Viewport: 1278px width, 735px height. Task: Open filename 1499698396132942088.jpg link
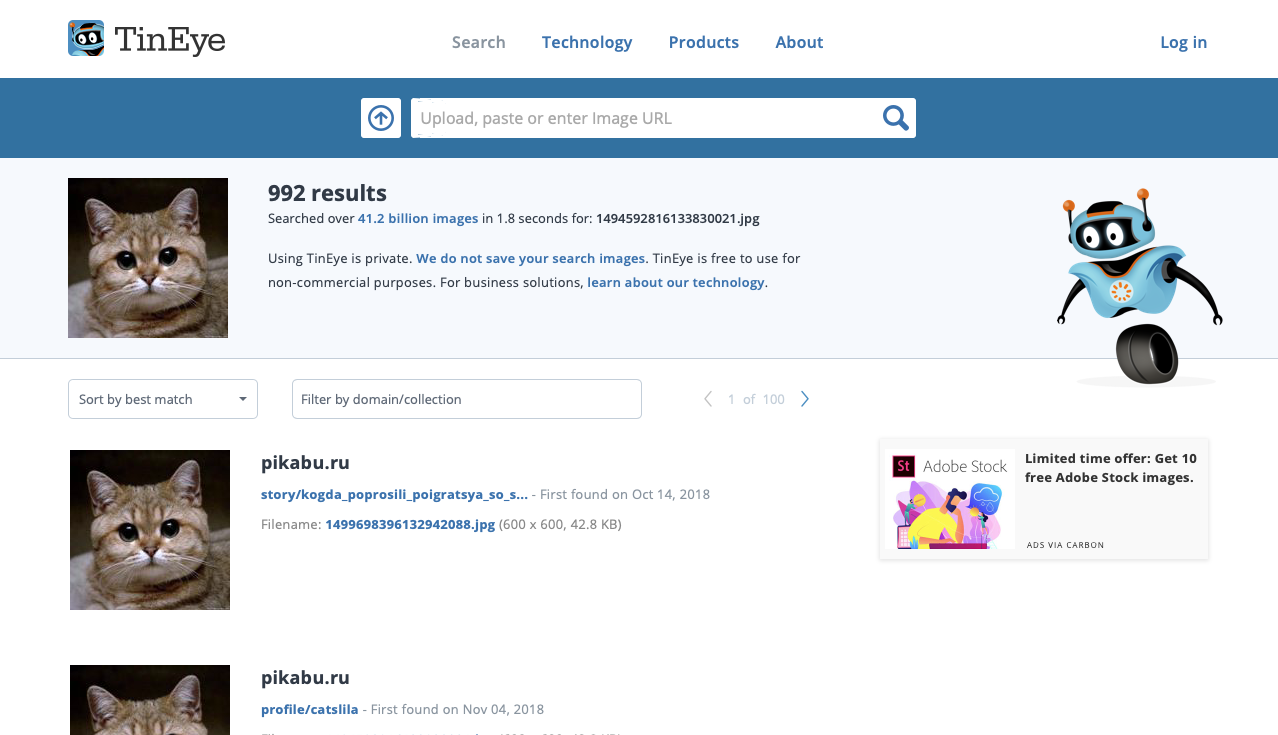tap(410, 524)
